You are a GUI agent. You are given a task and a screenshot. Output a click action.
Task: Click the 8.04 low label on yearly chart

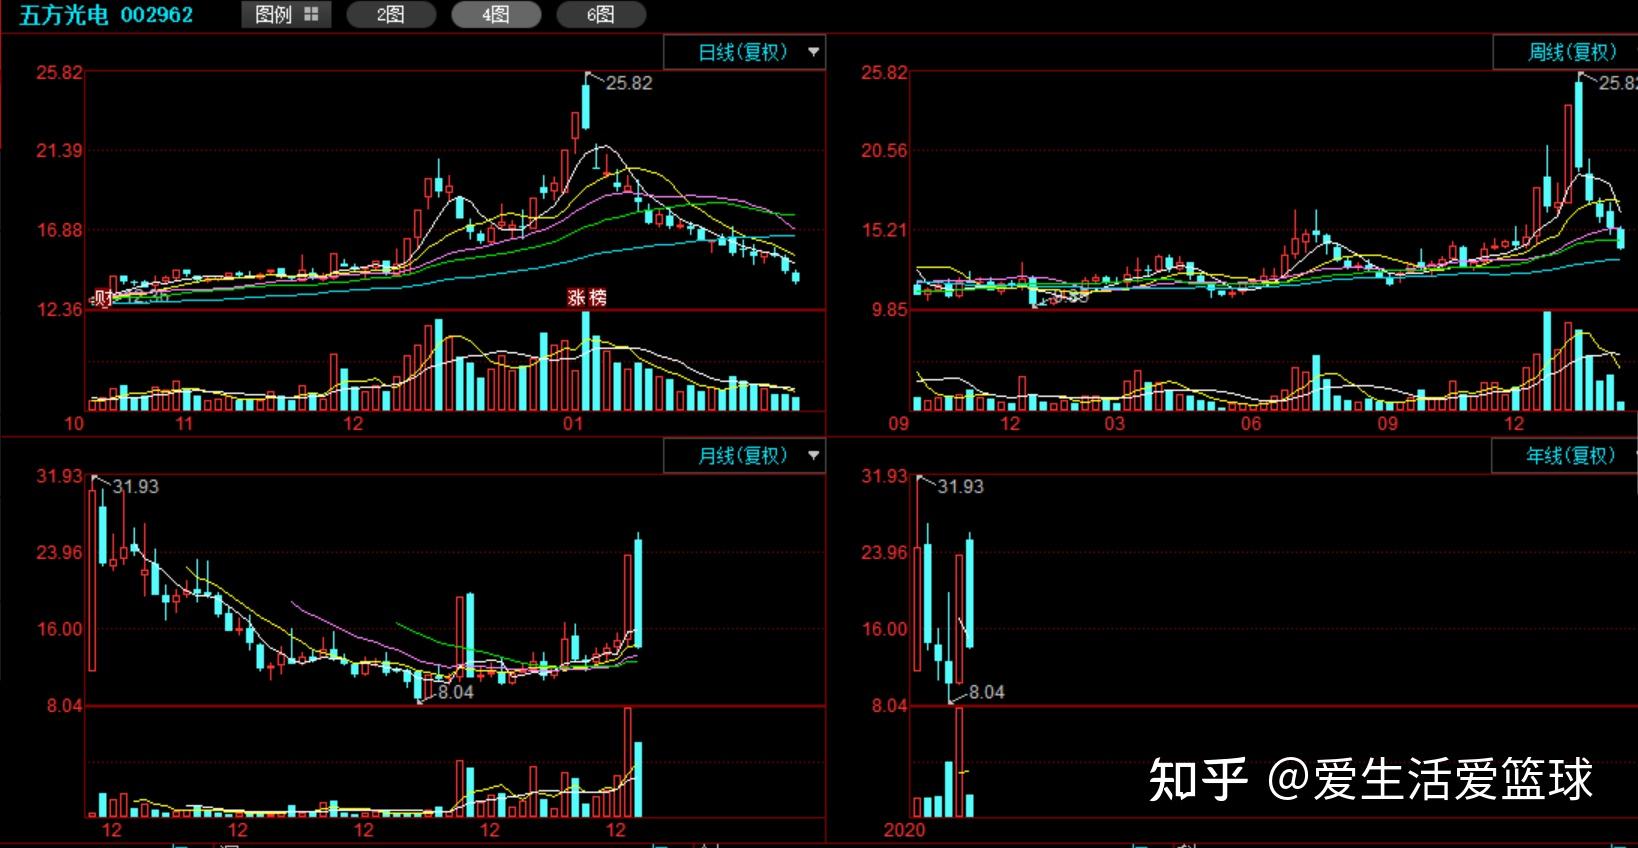pyautogui.click(x=986, y=692)
